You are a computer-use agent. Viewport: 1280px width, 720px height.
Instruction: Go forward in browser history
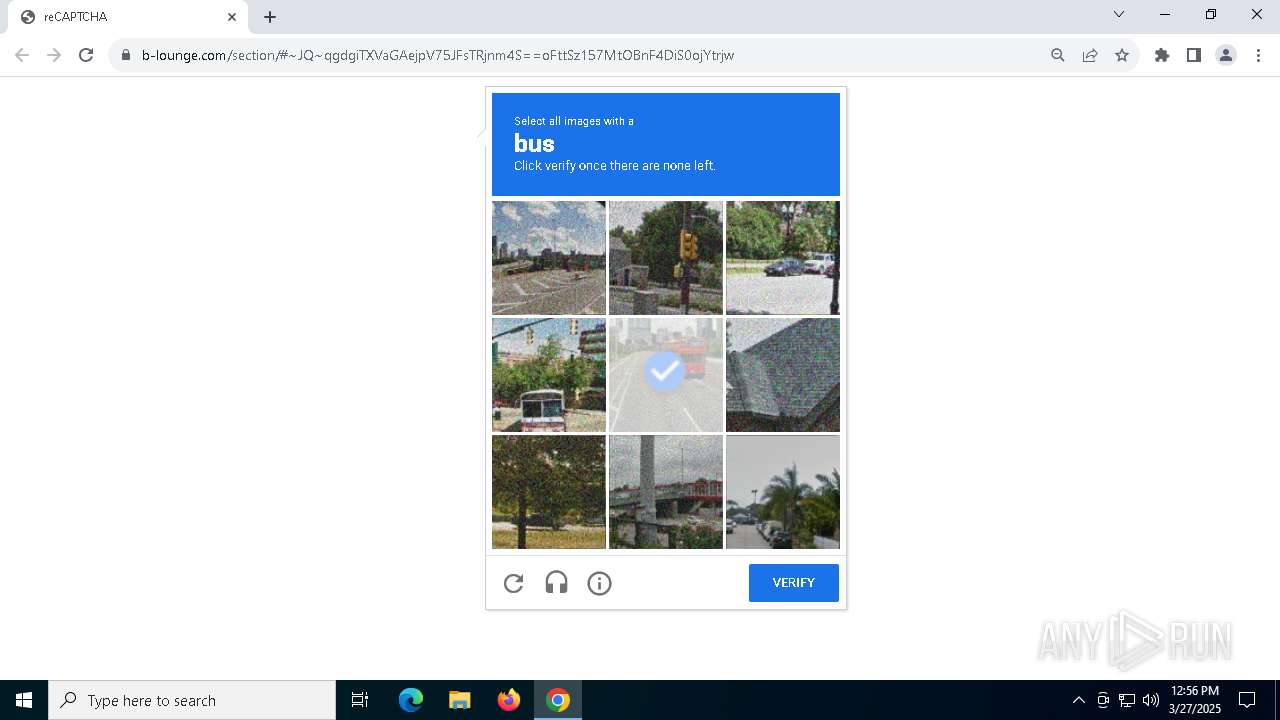pos(54,55)
